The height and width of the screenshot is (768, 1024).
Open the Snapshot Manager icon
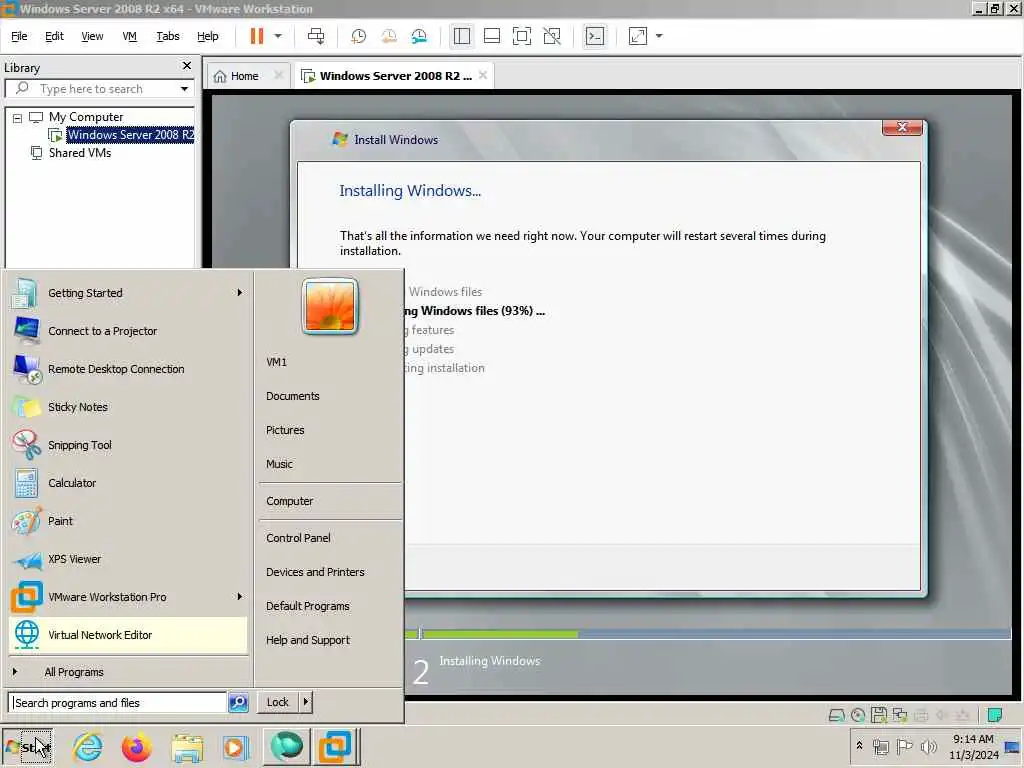419,36
